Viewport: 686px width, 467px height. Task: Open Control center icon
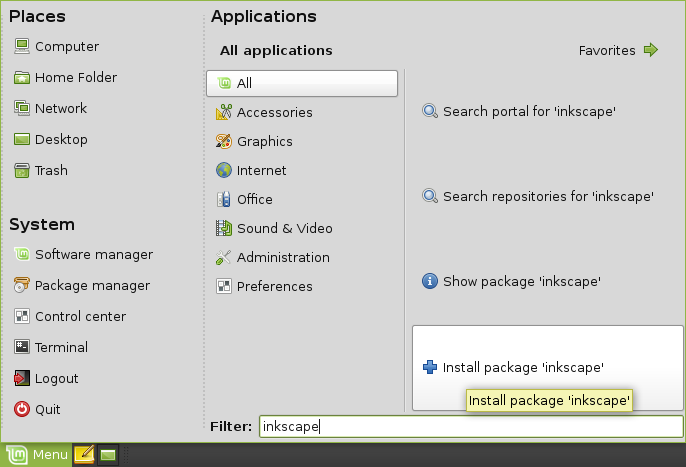pyautogui.click(x=21, y=316)
